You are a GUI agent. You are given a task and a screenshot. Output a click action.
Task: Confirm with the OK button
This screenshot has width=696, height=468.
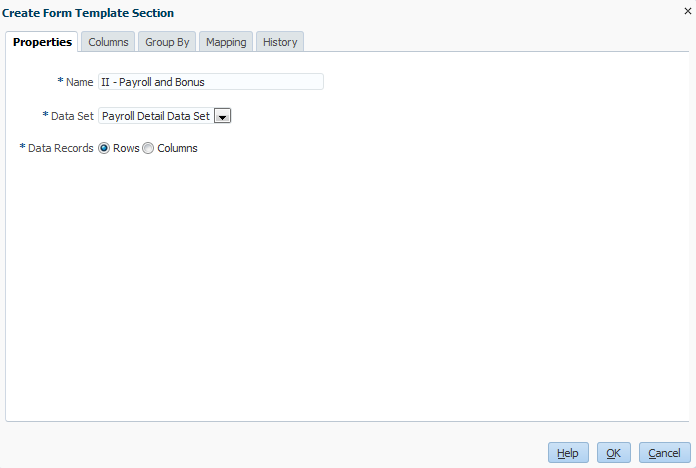613,453
